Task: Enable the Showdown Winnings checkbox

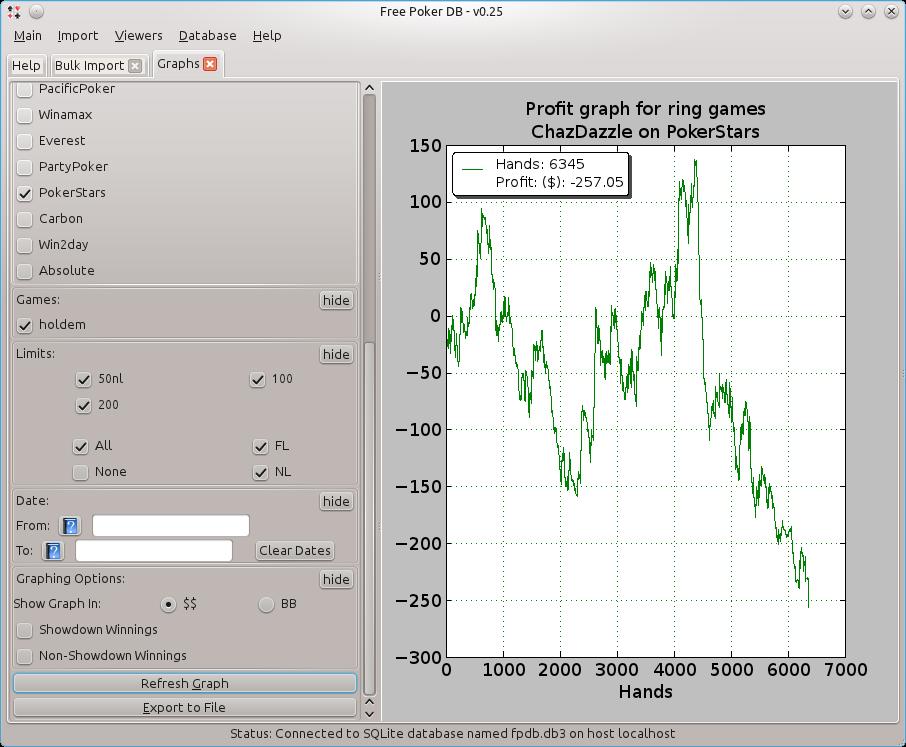Action: click(x=25, y=630)
